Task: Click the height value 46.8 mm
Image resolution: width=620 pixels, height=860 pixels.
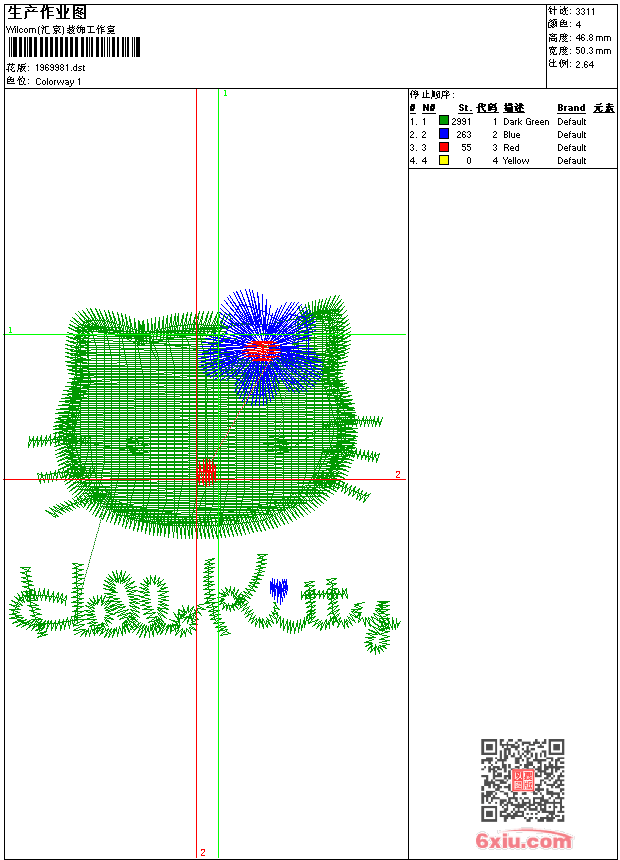Action: (593, 37)
